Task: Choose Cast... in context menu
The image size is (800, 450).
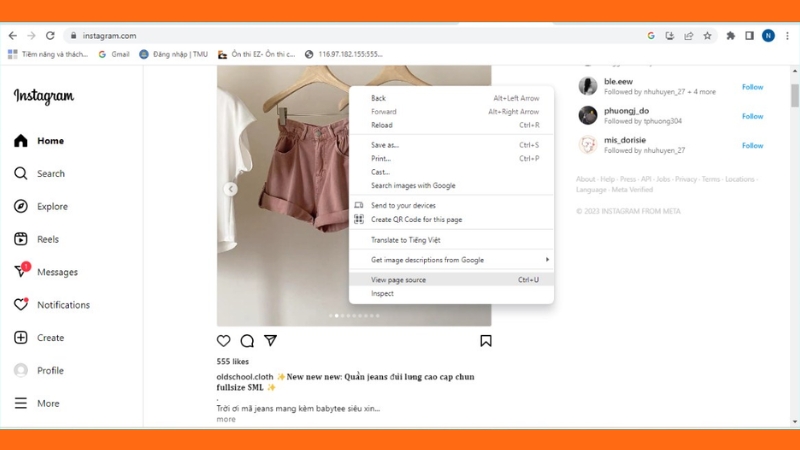Action: click(451, 172)
